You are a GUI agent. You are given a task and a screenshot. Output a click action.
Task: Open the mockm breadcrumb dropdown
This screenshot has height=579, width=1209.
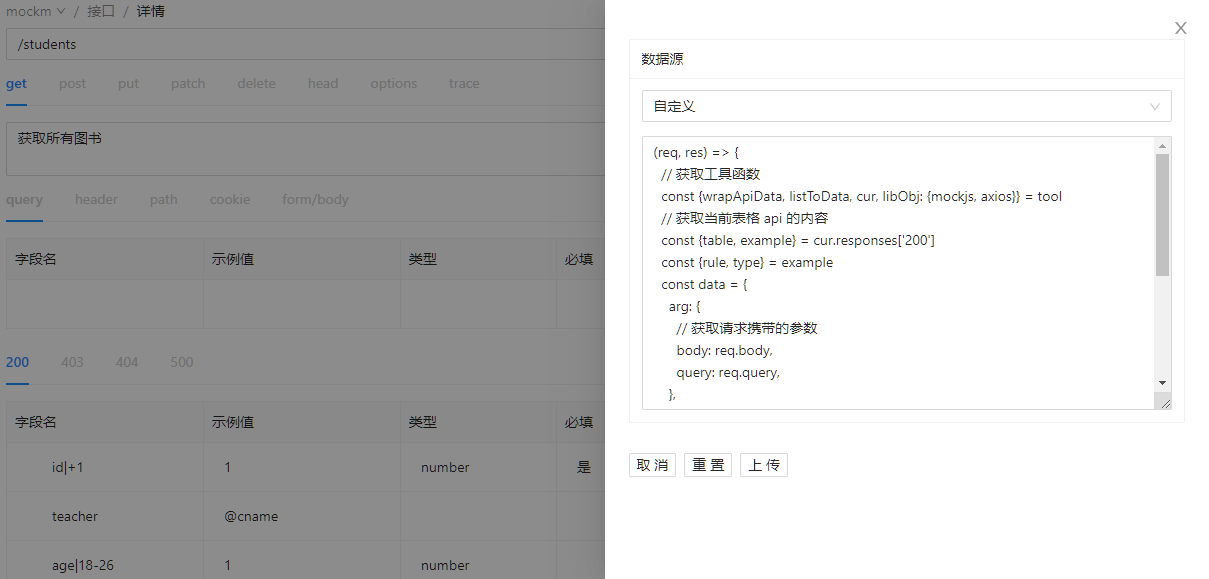click(x=36, y=12)
